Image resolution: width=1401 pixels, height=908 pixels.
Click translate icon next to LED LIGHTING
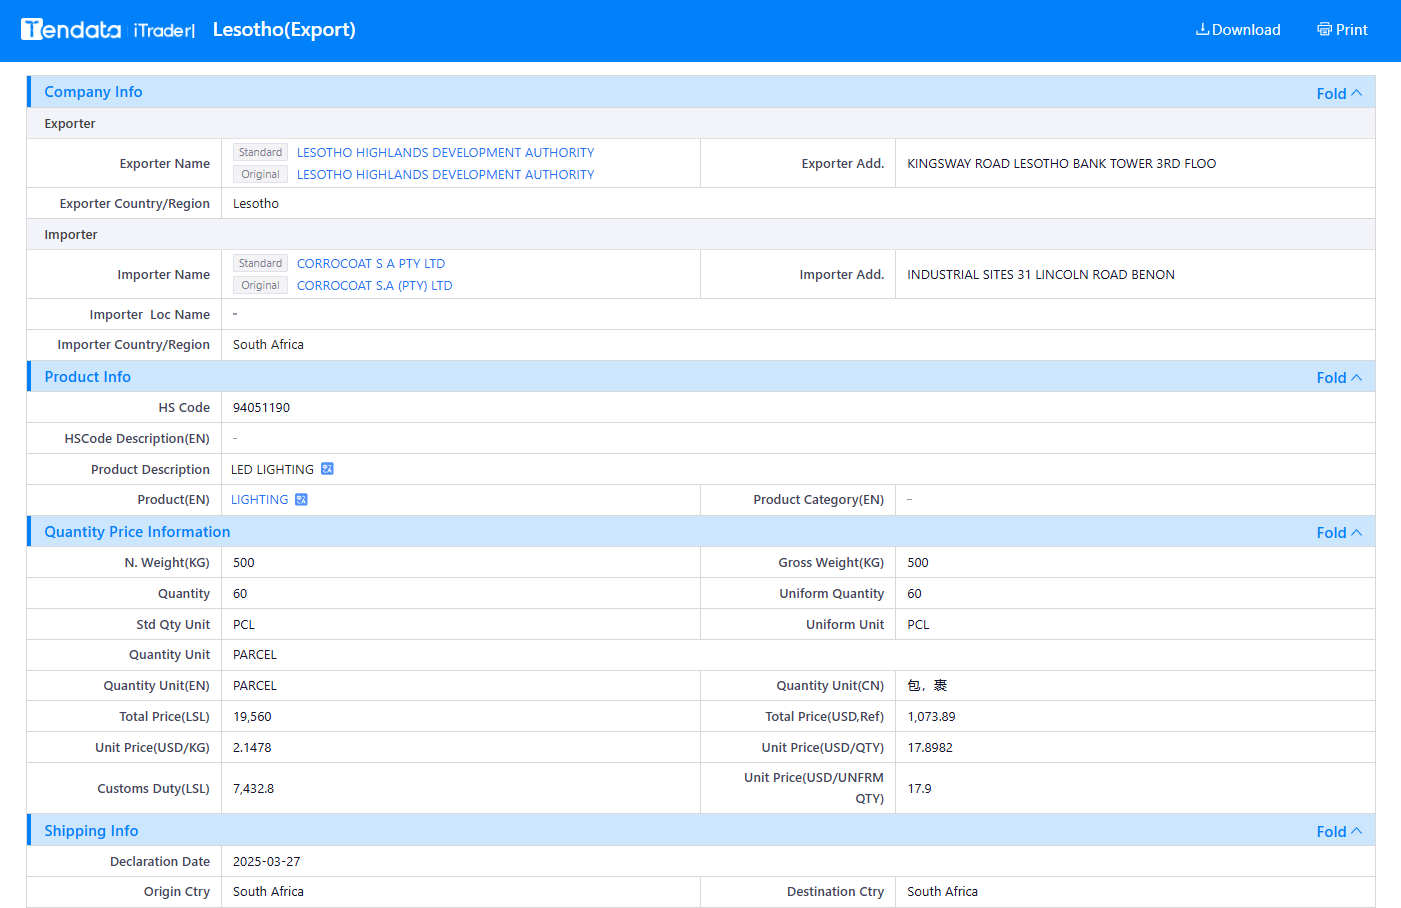pos(327,469)
